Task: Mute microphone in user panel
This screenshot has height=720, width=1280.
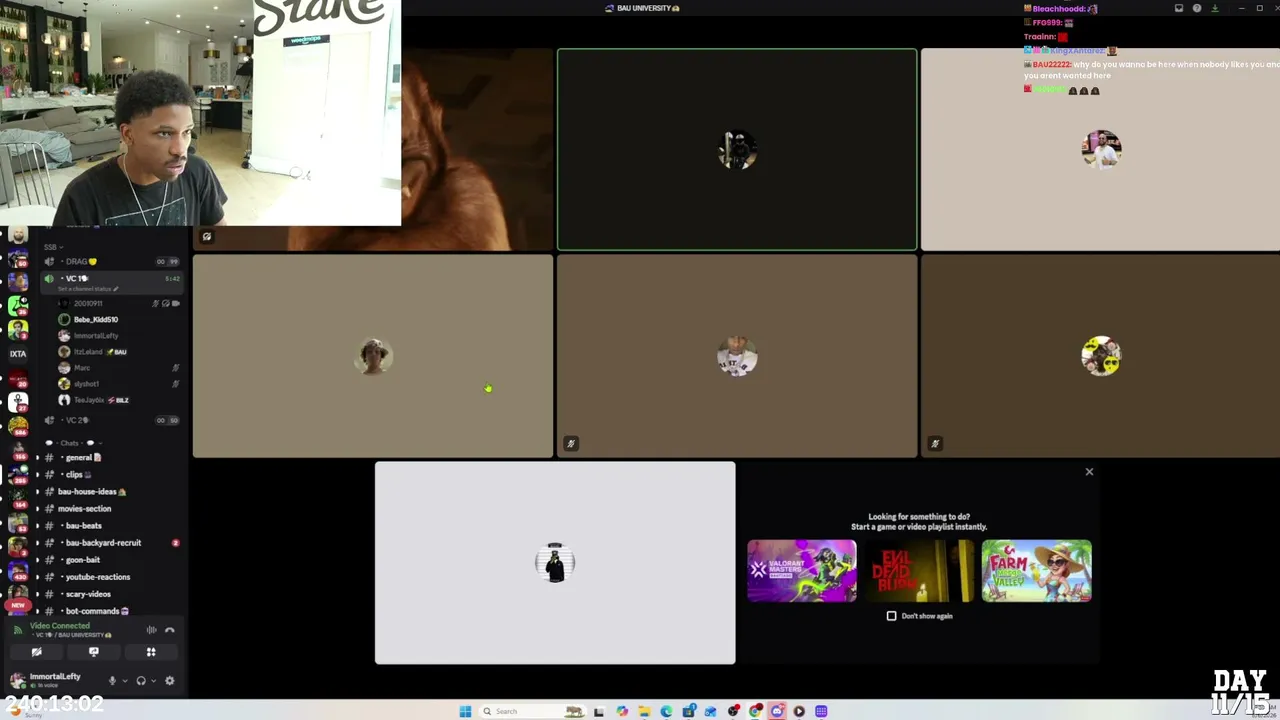Action: point(112,681)
